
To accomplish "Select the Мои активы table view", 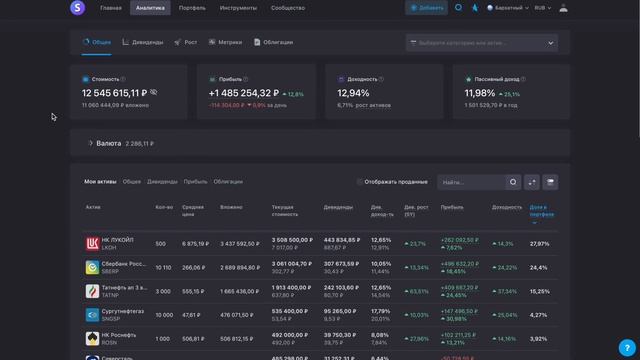I will 100,182.
